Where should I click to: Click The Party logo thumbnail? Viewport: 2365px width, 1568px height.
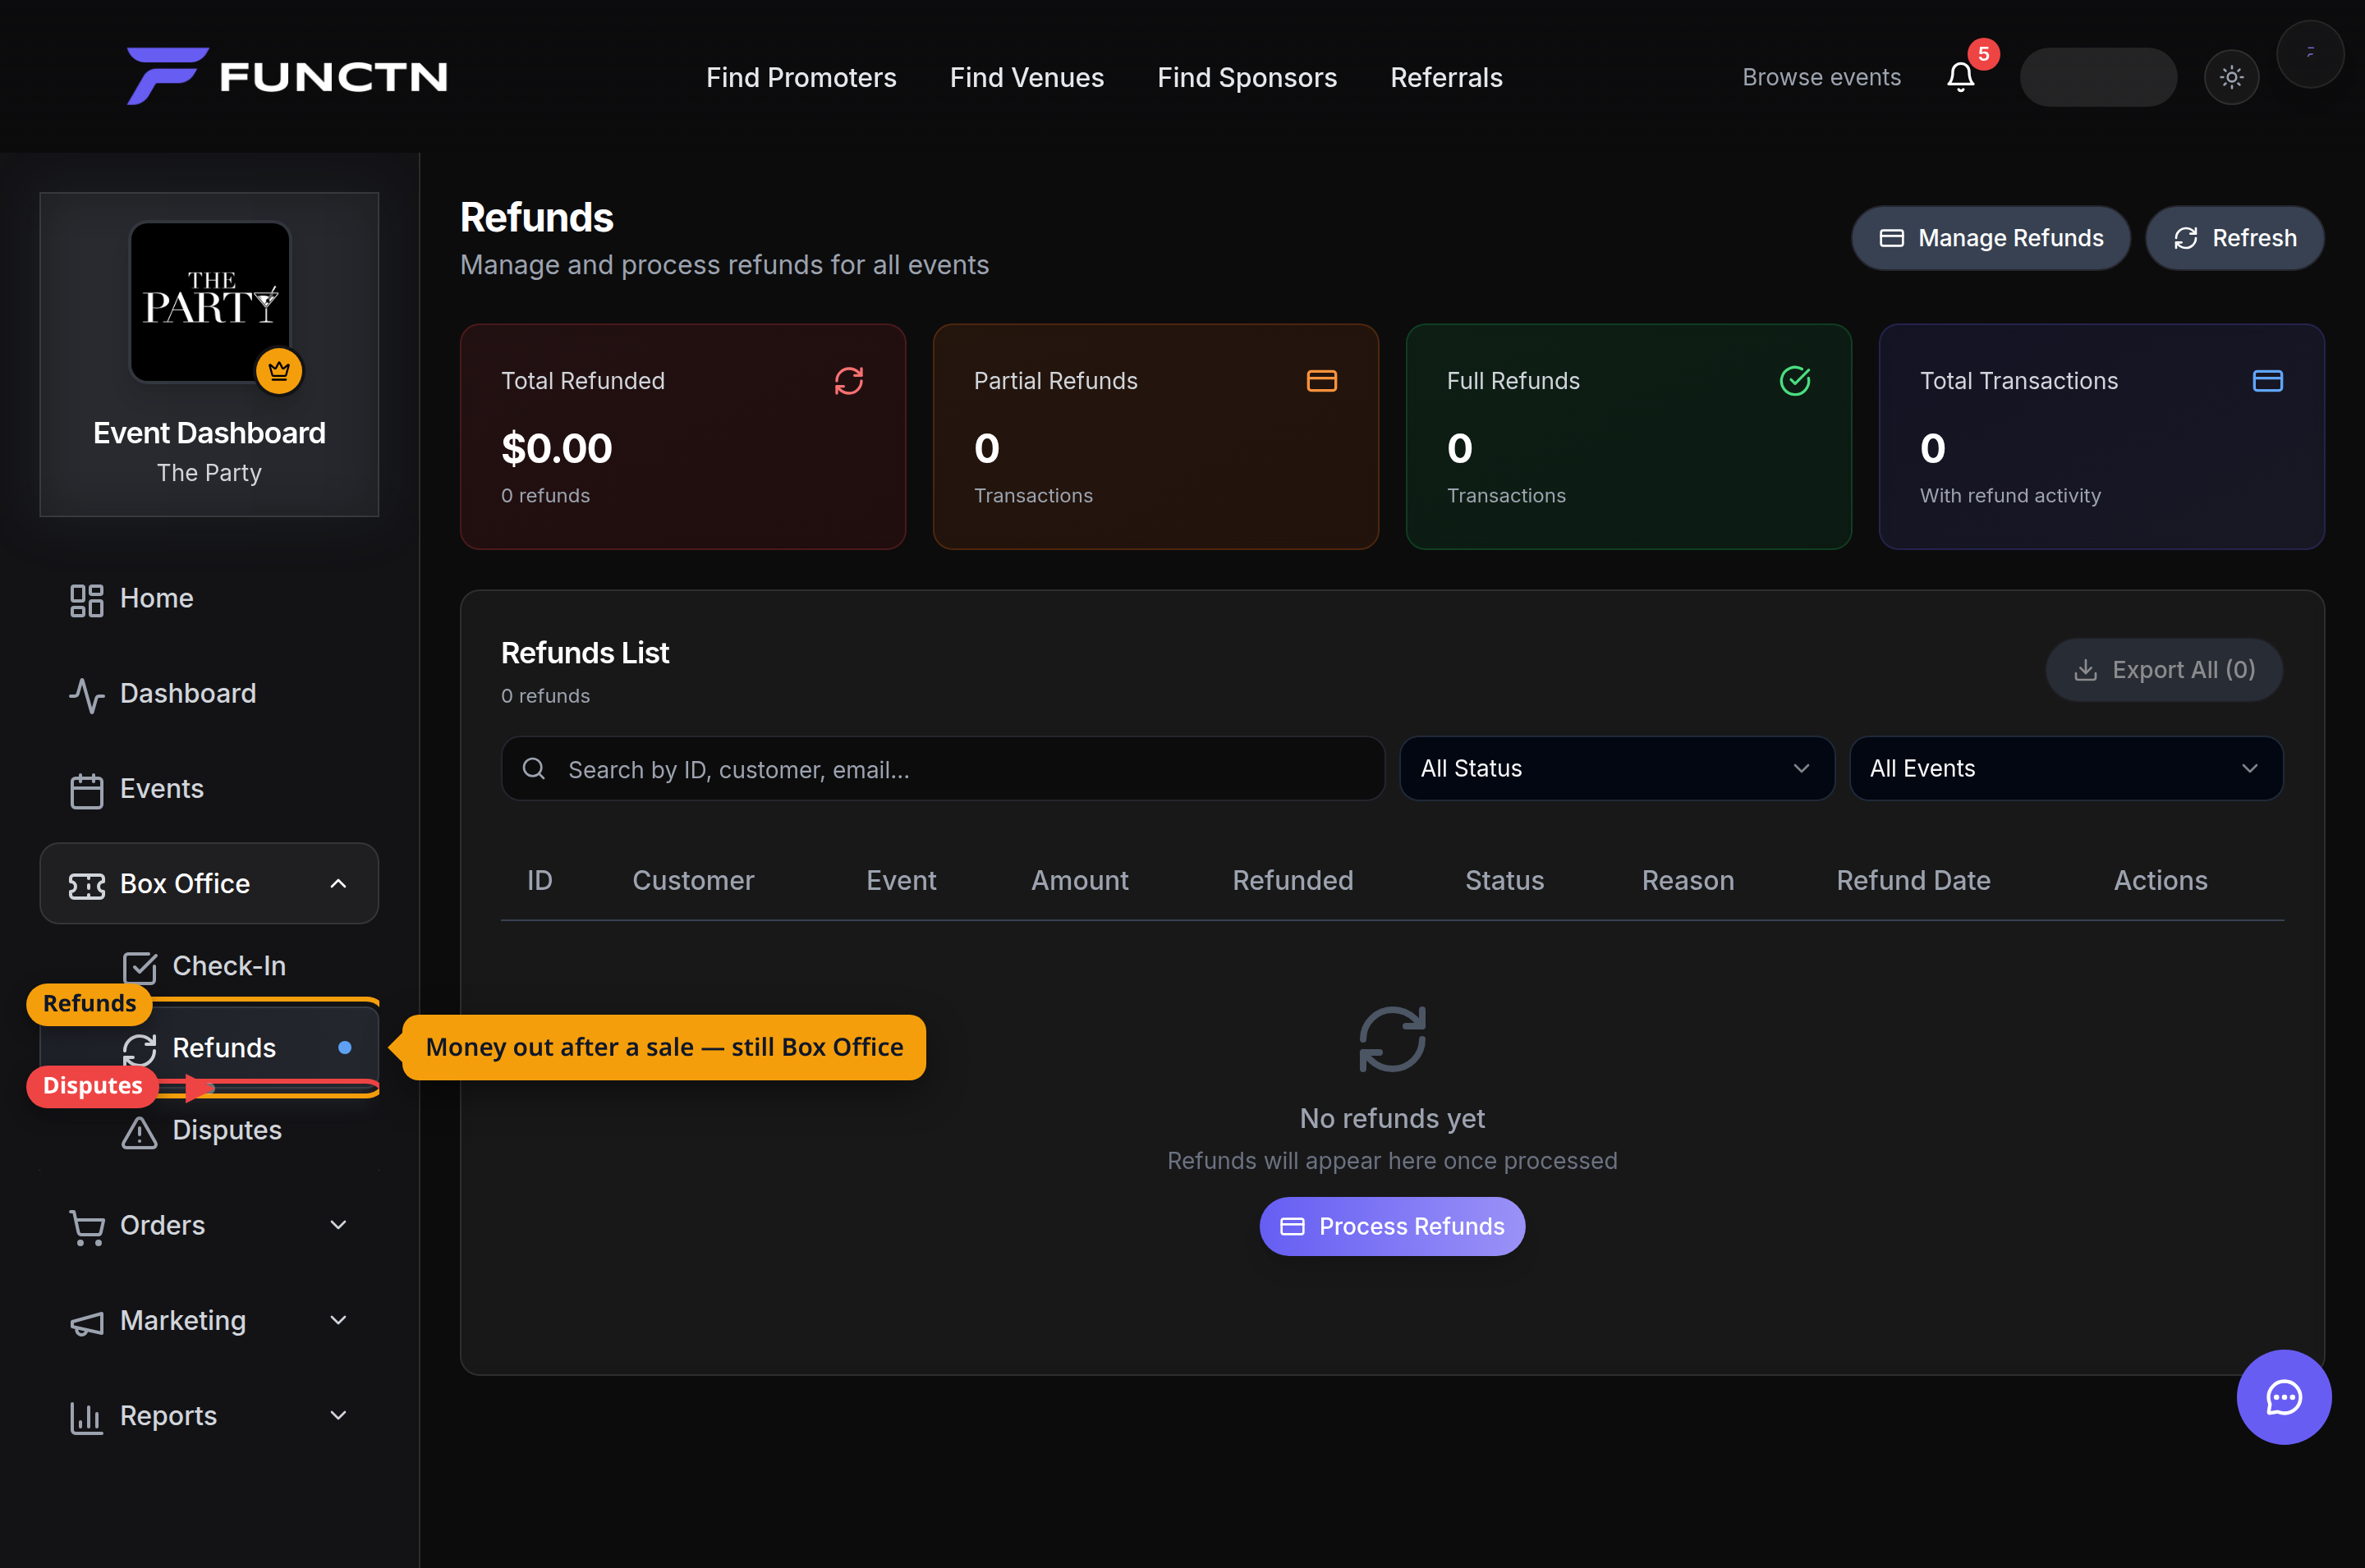[x=210, y=301]
